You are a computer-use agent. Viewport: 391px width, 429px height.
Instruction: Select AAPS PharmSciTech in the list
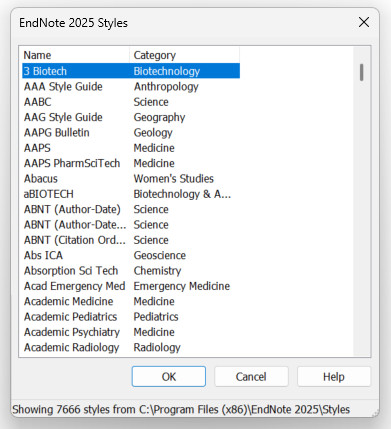point(131,163)
